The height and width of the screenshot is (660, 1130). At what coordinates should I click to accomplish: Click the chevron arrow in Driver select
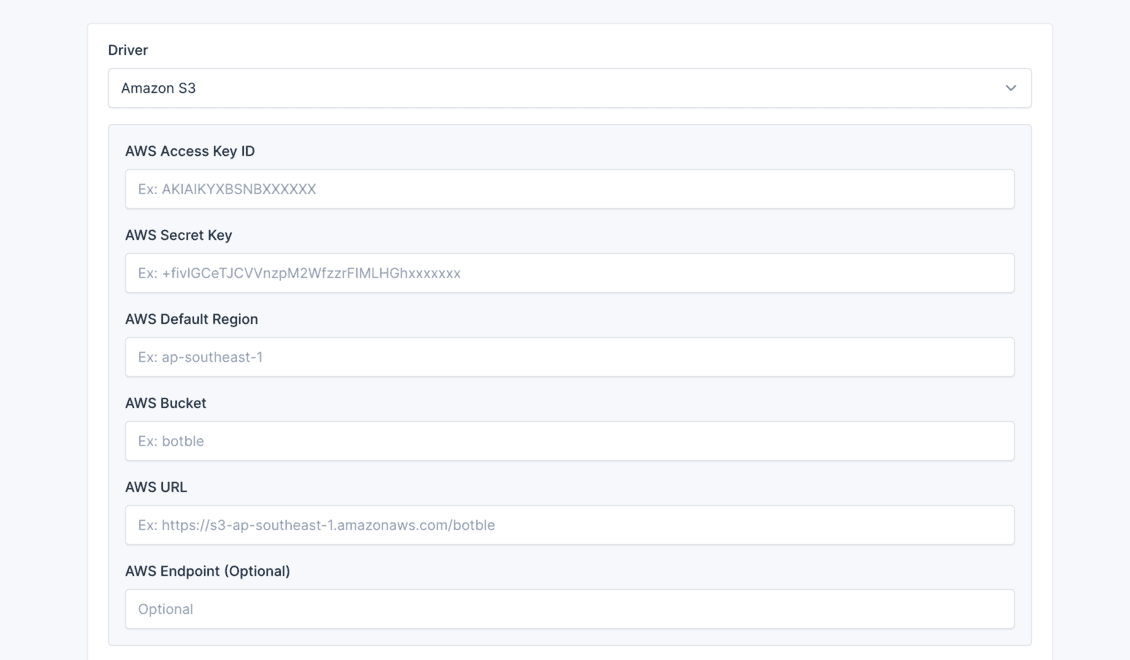point(1010,88)
